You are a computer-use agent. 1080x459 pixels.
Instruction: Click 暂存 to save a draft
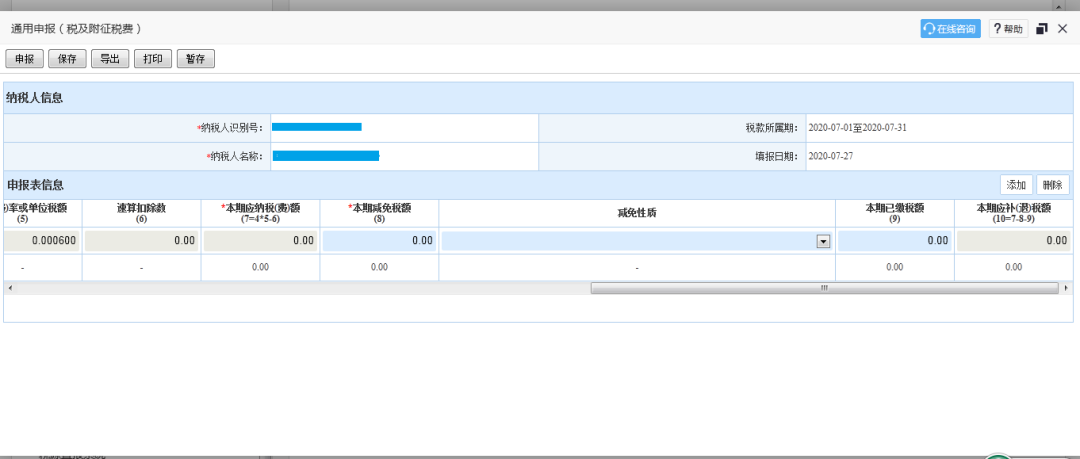coord(196,59)
